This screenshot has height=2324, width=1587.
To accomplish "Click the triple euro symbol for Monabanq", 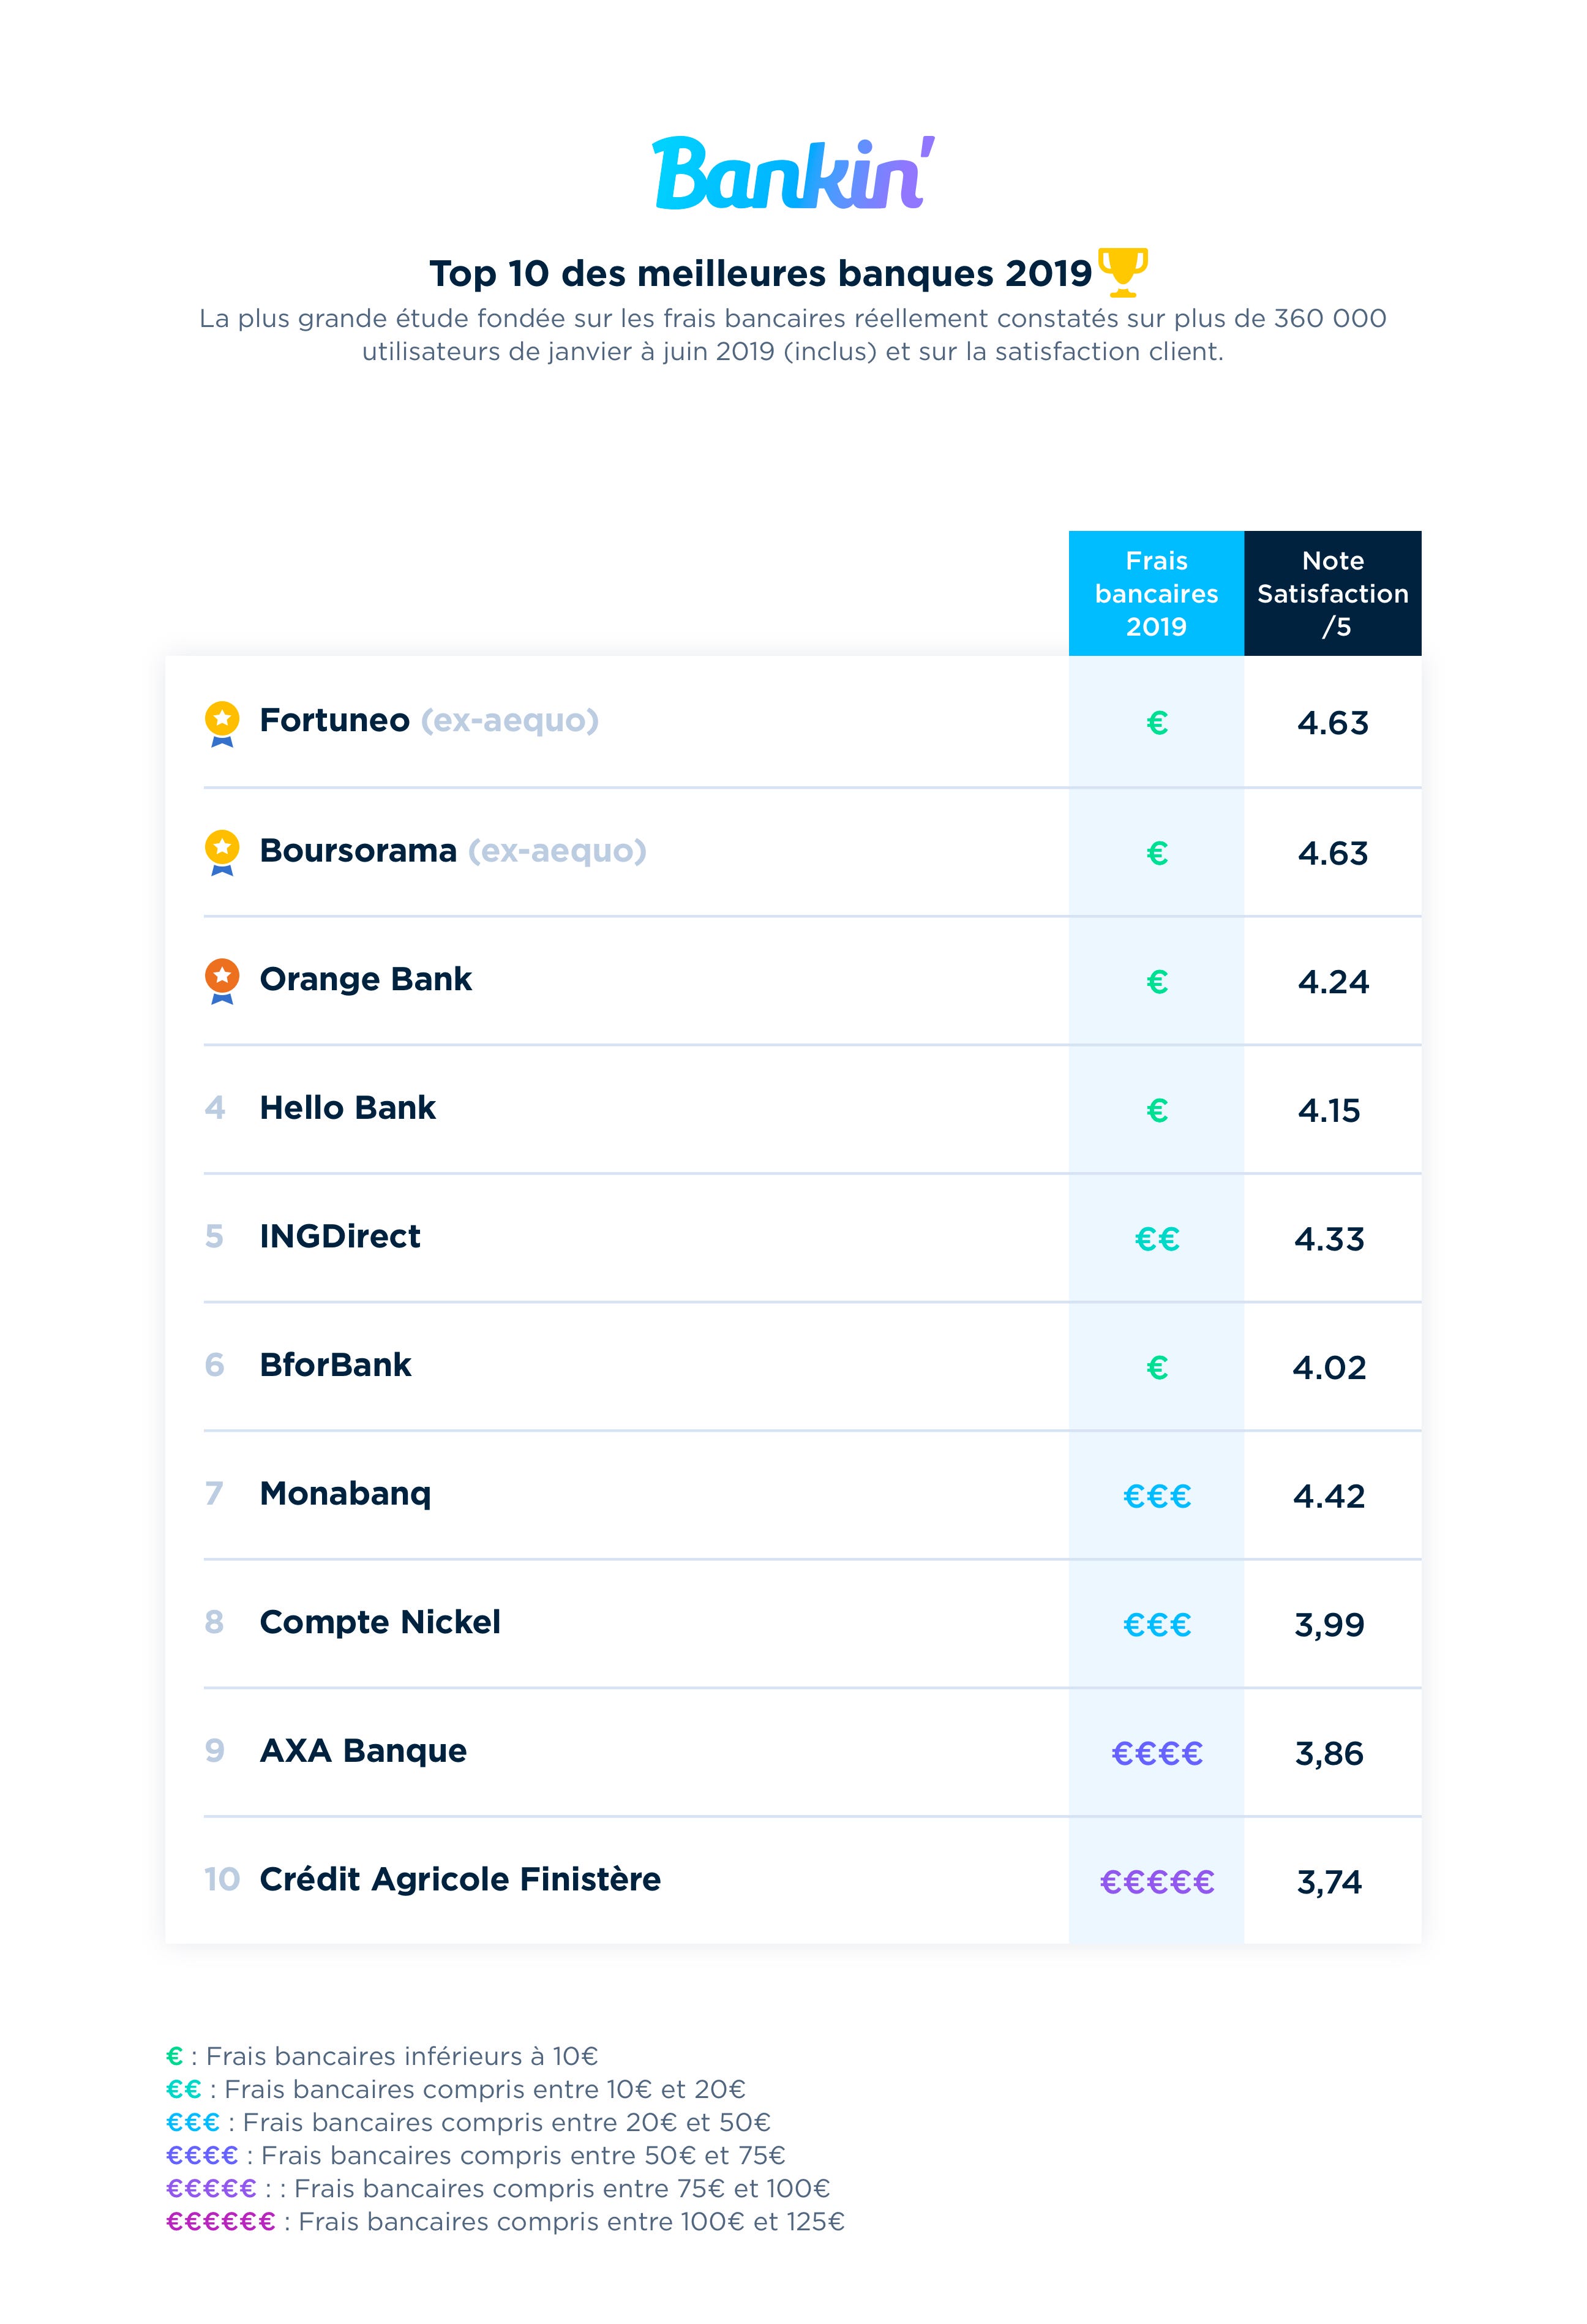I will click(1157, 1496).
